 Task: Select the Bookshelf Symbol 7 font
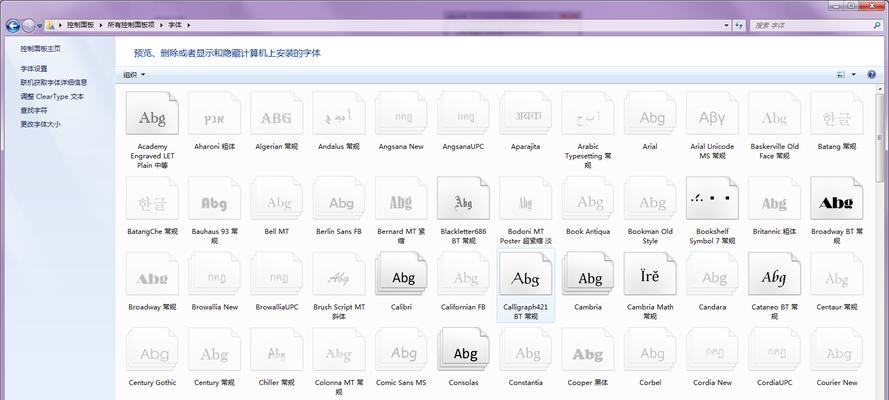click(712, 198)
